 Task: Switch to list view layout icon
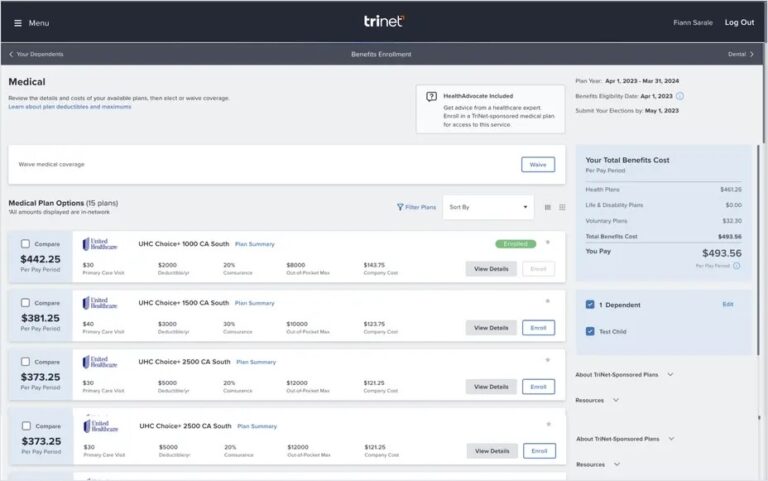[x=548, y=207]
